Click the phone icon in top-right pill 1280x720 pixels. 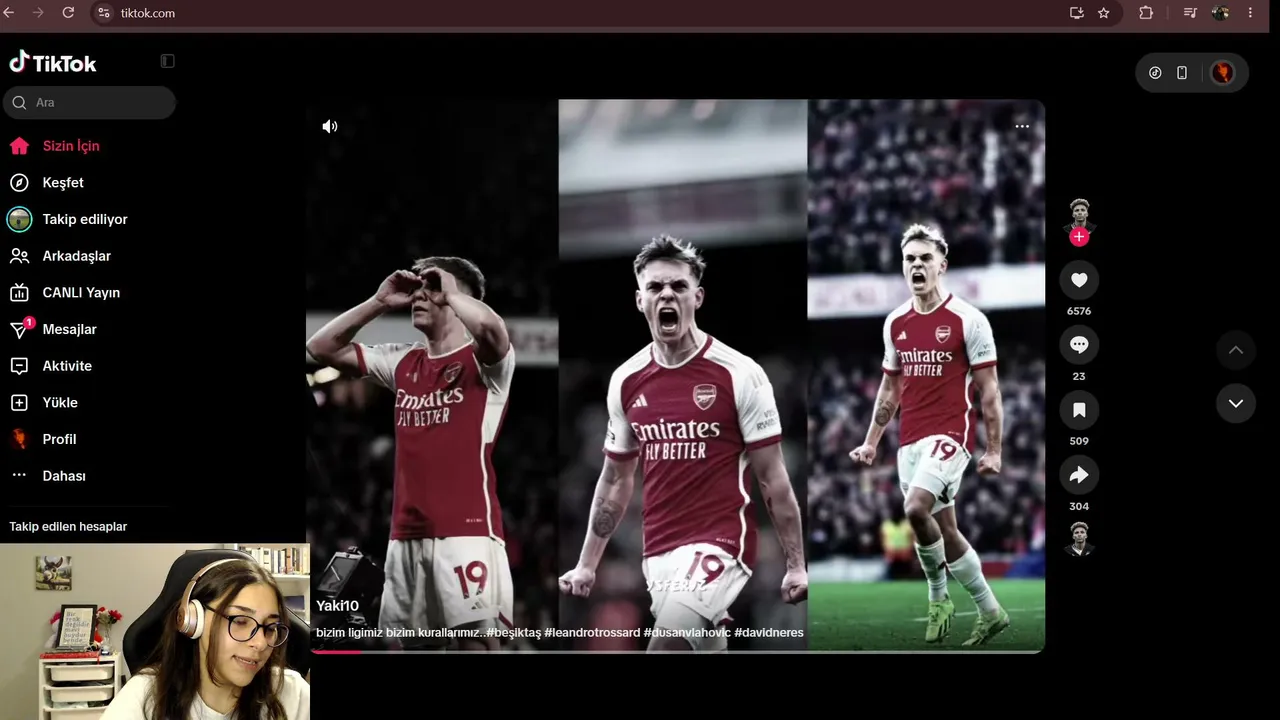pyautogui.click(x=1182, y=73)
